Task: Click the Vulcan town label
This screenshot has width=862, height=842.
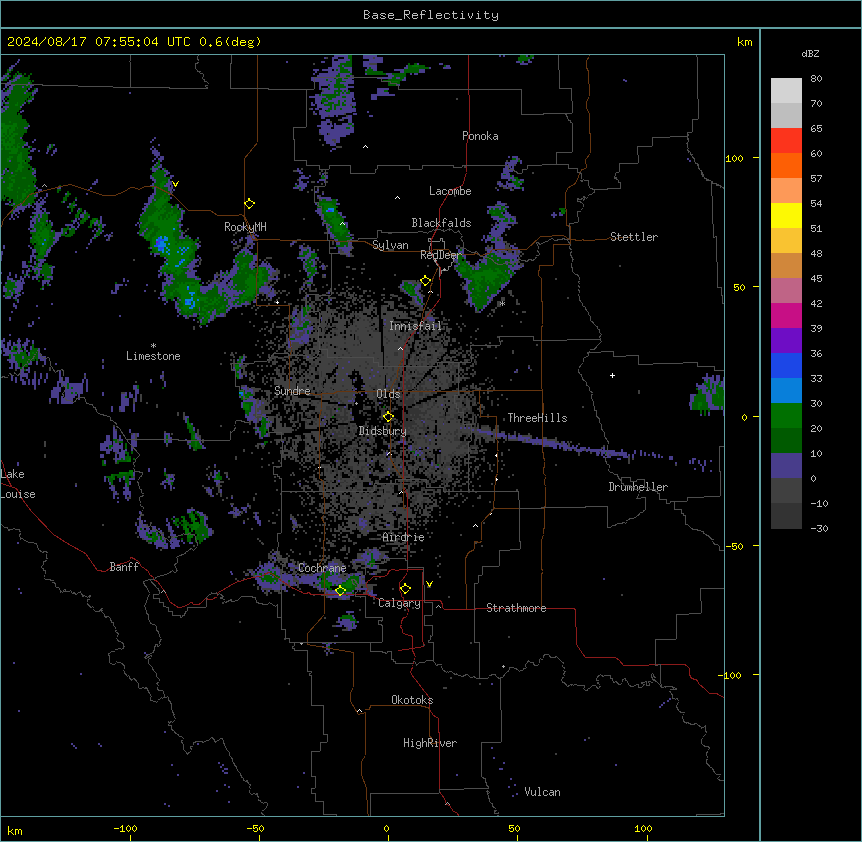Action: 543,792
